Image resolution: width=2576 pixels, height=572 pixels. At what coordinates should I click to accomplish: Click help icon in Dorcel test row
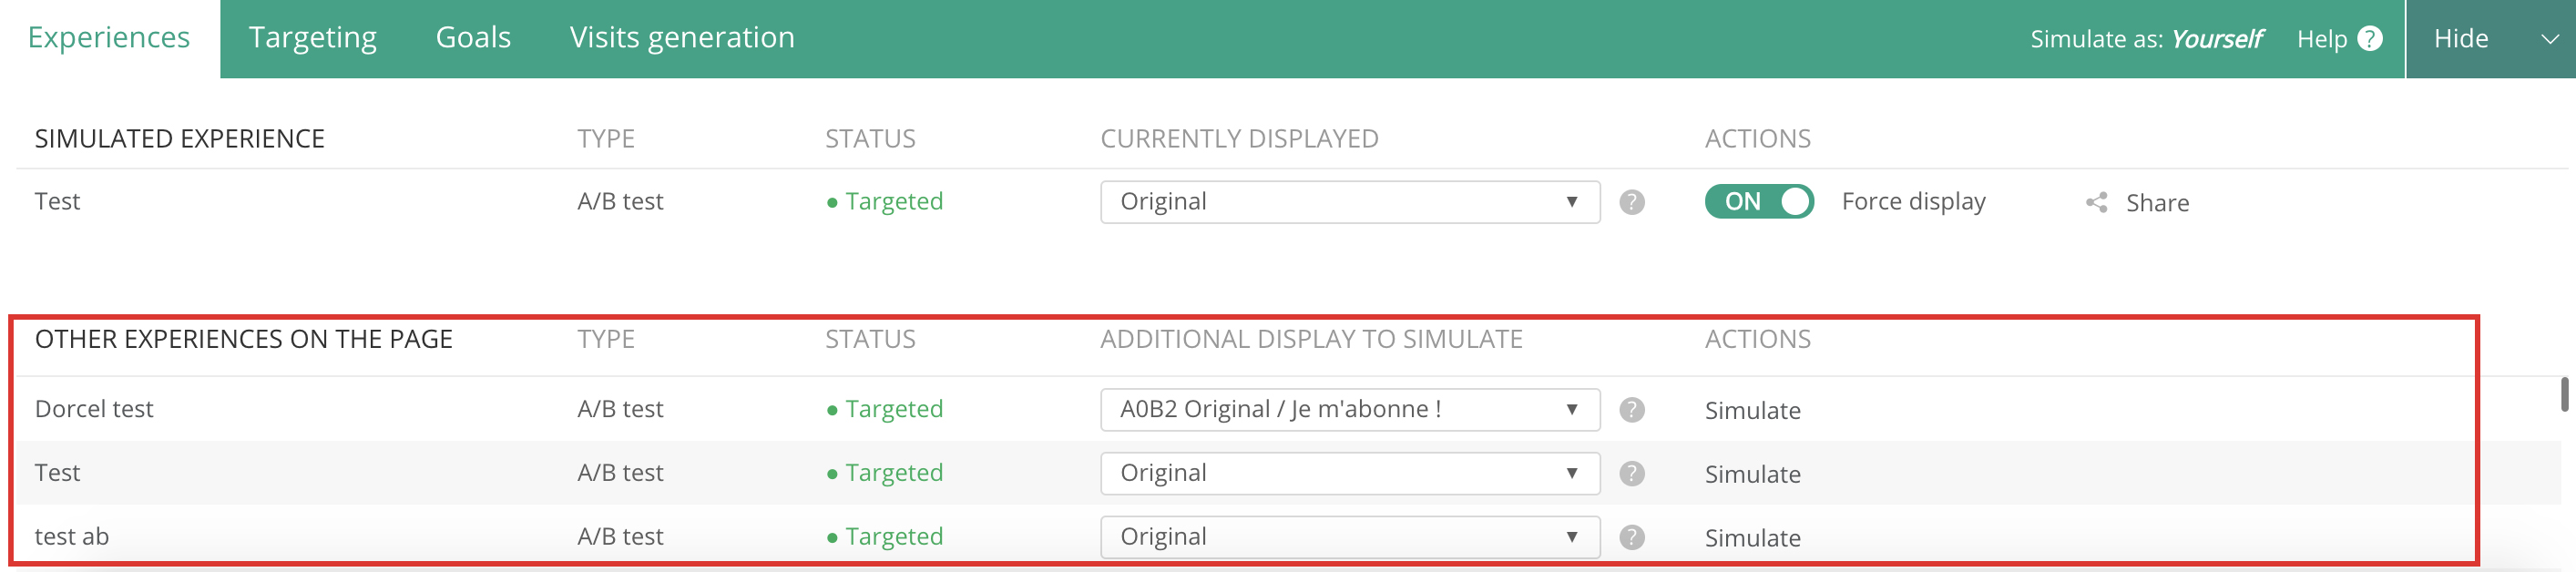coord(1631,410)
